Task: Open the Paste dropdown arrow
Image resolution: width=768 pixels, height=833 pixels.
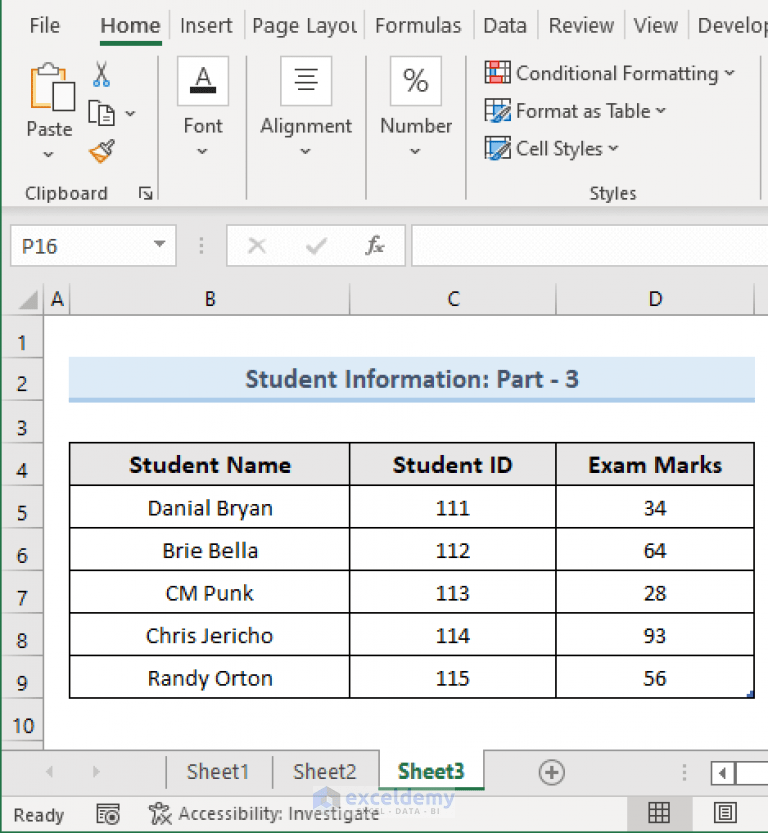Action: (x=48, y=153)
